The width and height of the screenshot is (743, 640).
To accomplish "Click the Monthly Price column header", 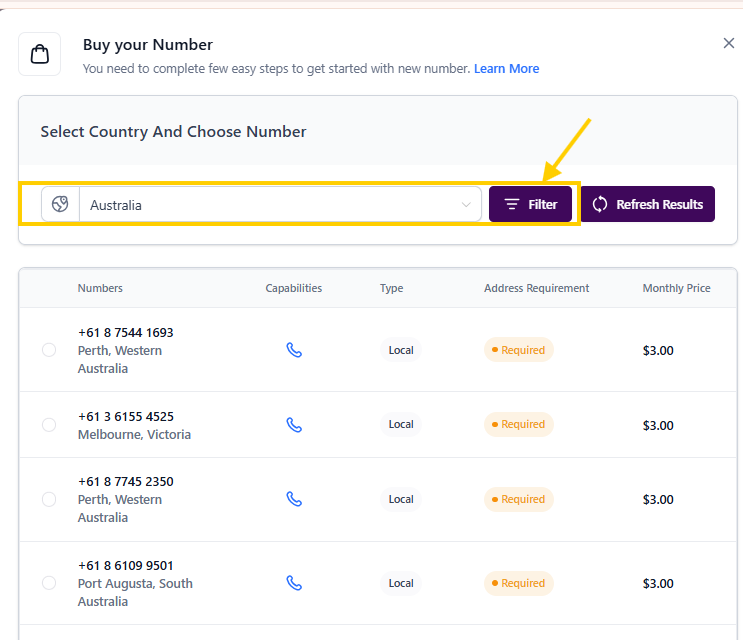I will pyautogui.click(x=676, y=288).
